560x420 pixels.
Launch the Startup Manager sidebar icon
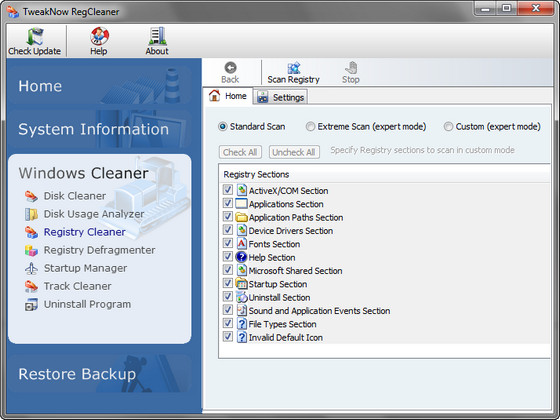31,268
